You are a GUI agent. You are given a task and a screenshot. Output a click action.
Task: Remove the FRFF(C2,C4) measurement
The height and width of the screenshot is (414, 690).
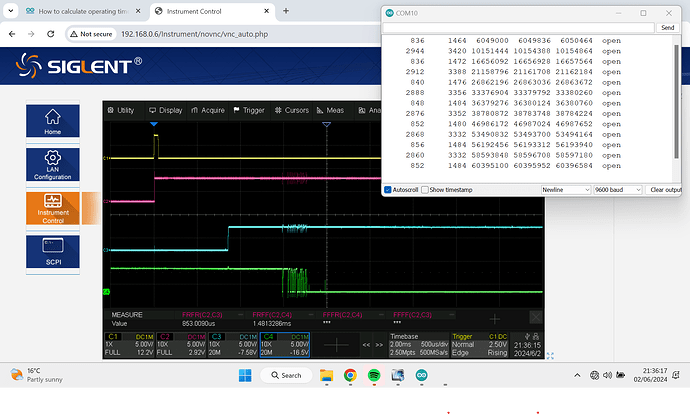click(311, 315)
